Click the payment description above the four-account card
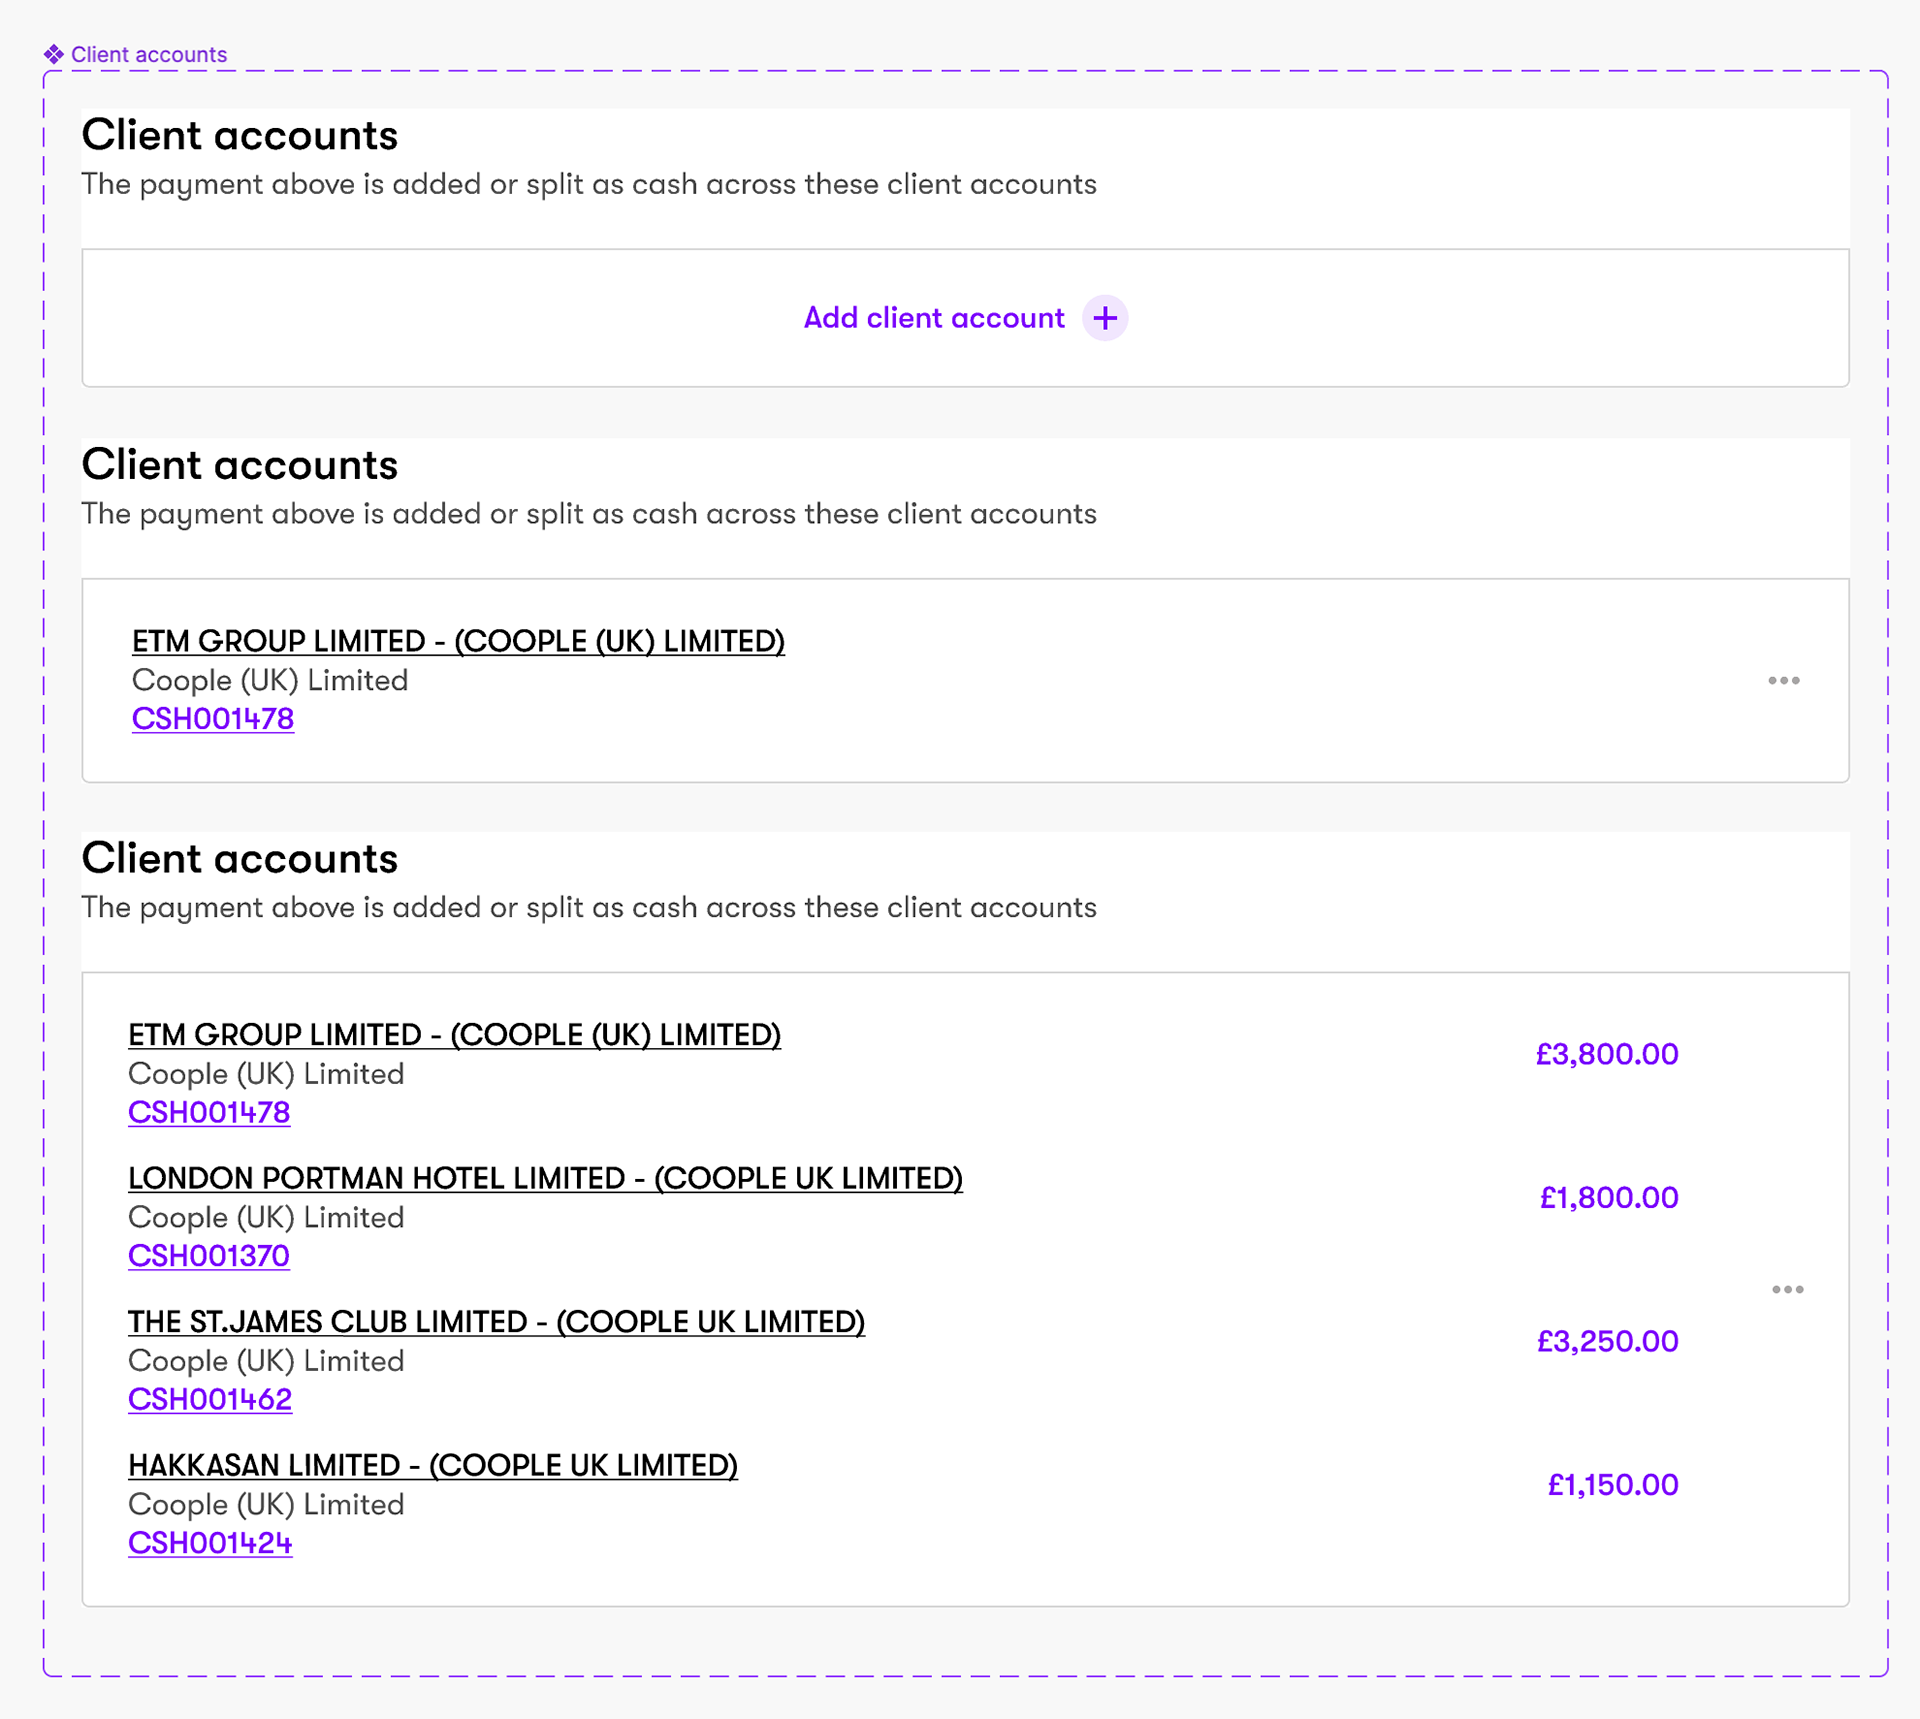 click(x=589, y=908)
